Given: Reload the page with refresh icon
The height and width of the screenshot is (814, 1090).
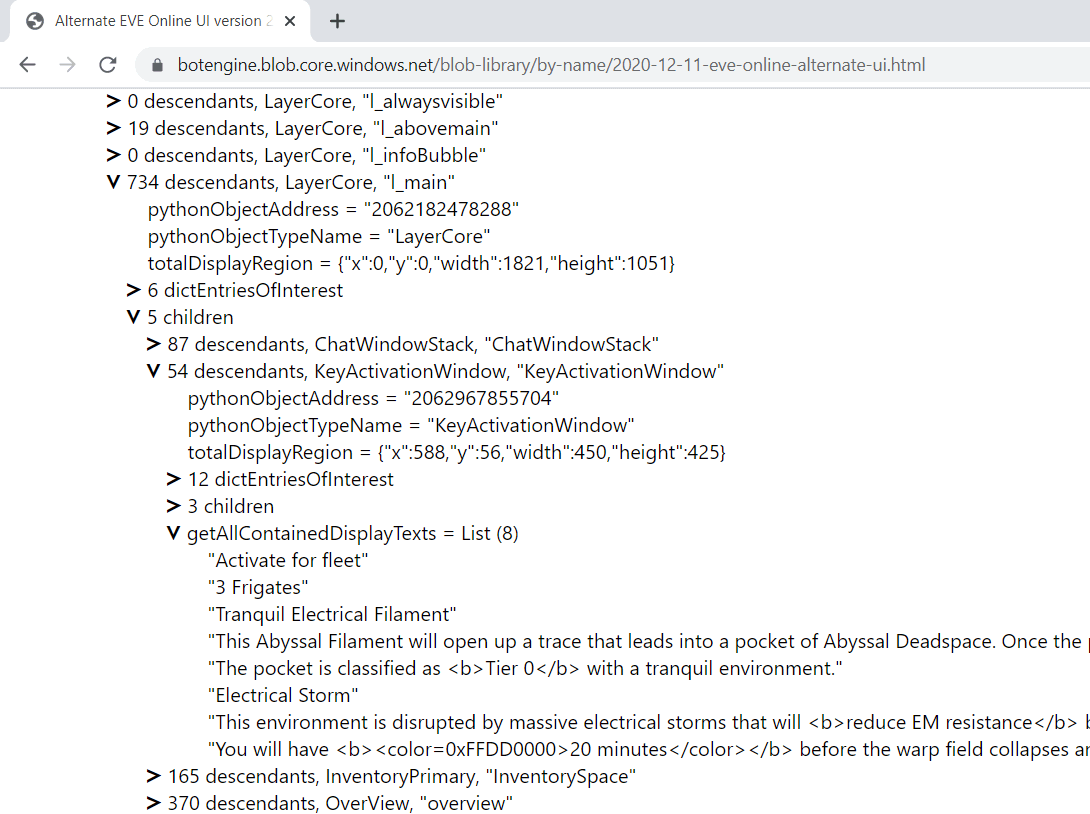Looking at the screenshot, I should [x=108, y=65].
